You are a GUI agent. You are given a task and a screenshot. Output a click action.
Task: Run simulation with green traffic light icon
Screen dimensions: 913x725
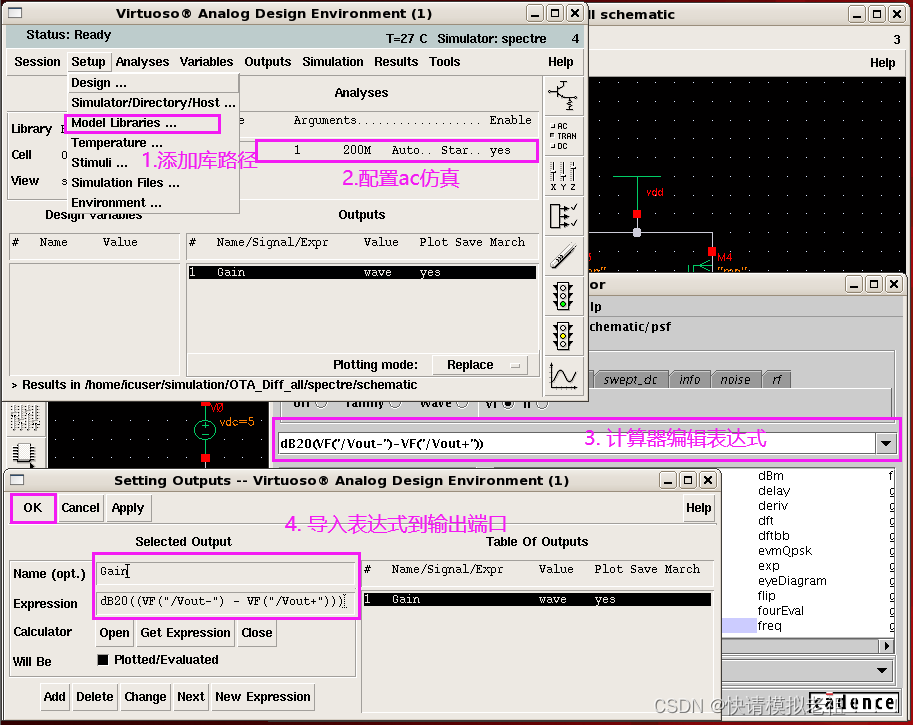coord(563,296)
